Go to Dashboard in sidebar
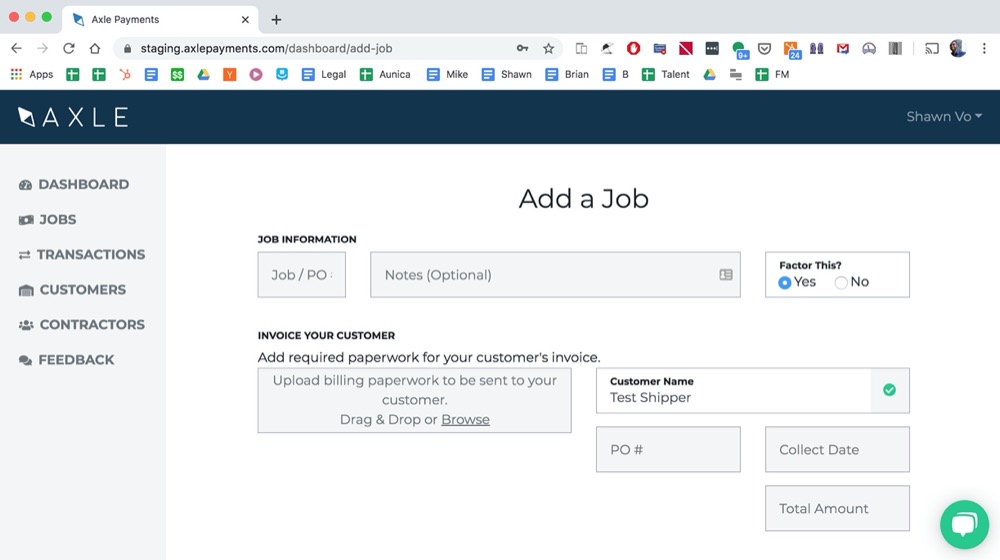Screen dimensions: 1000x560 (83, 184)
